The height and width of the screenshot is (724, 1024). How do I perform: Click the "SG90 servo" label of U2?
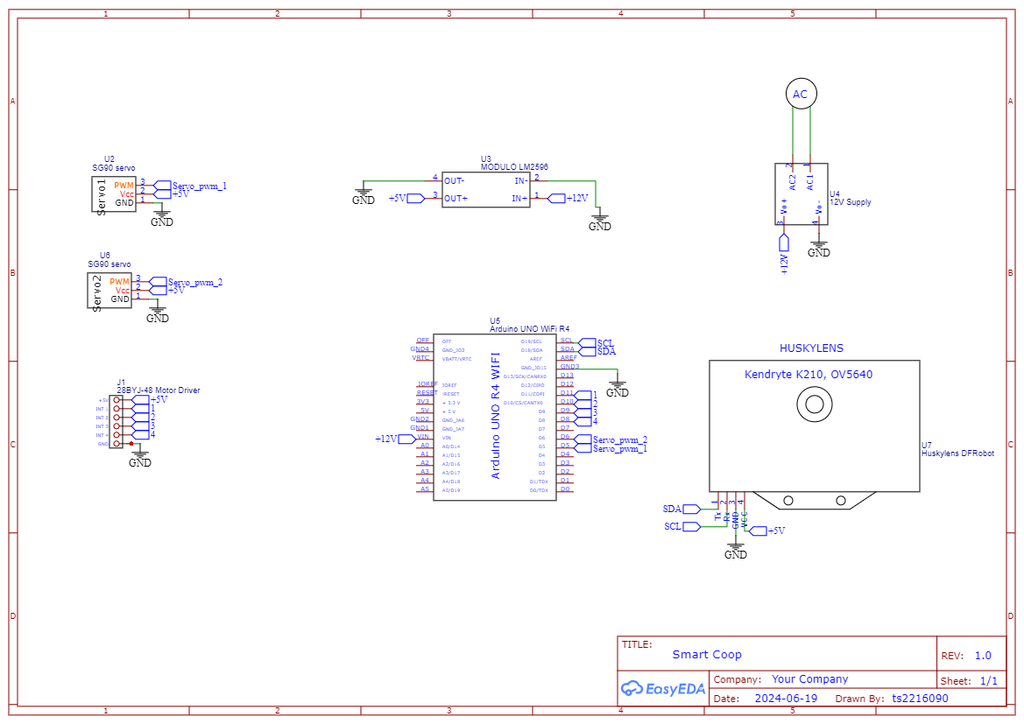click(x=114, y=168)
